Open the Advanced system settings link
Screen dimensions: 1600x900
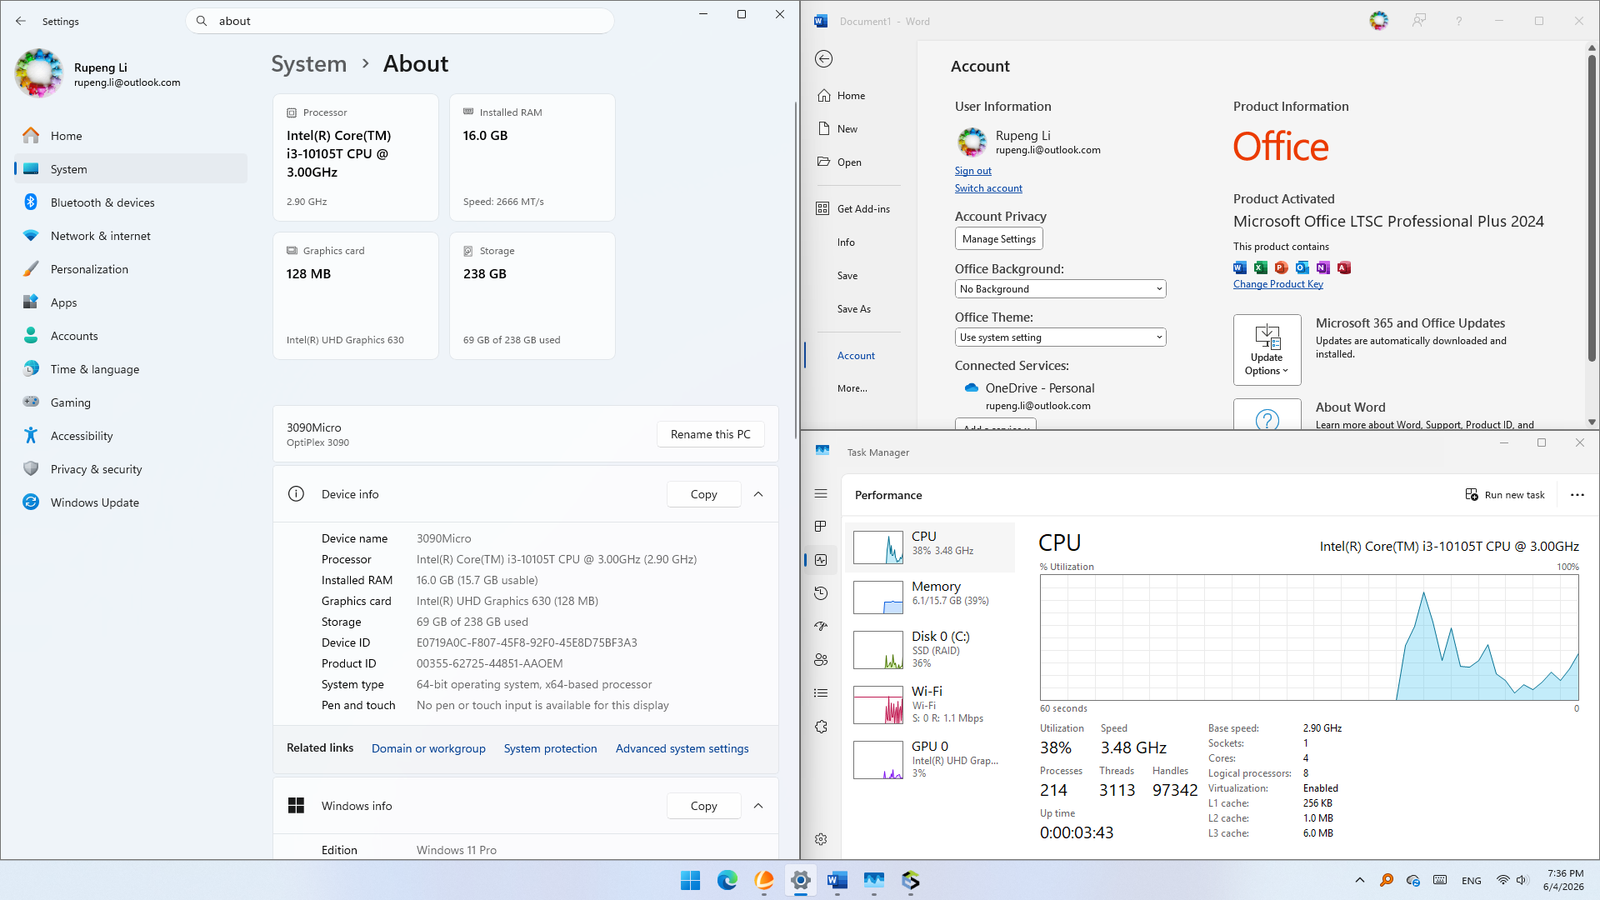coord(682,748)
